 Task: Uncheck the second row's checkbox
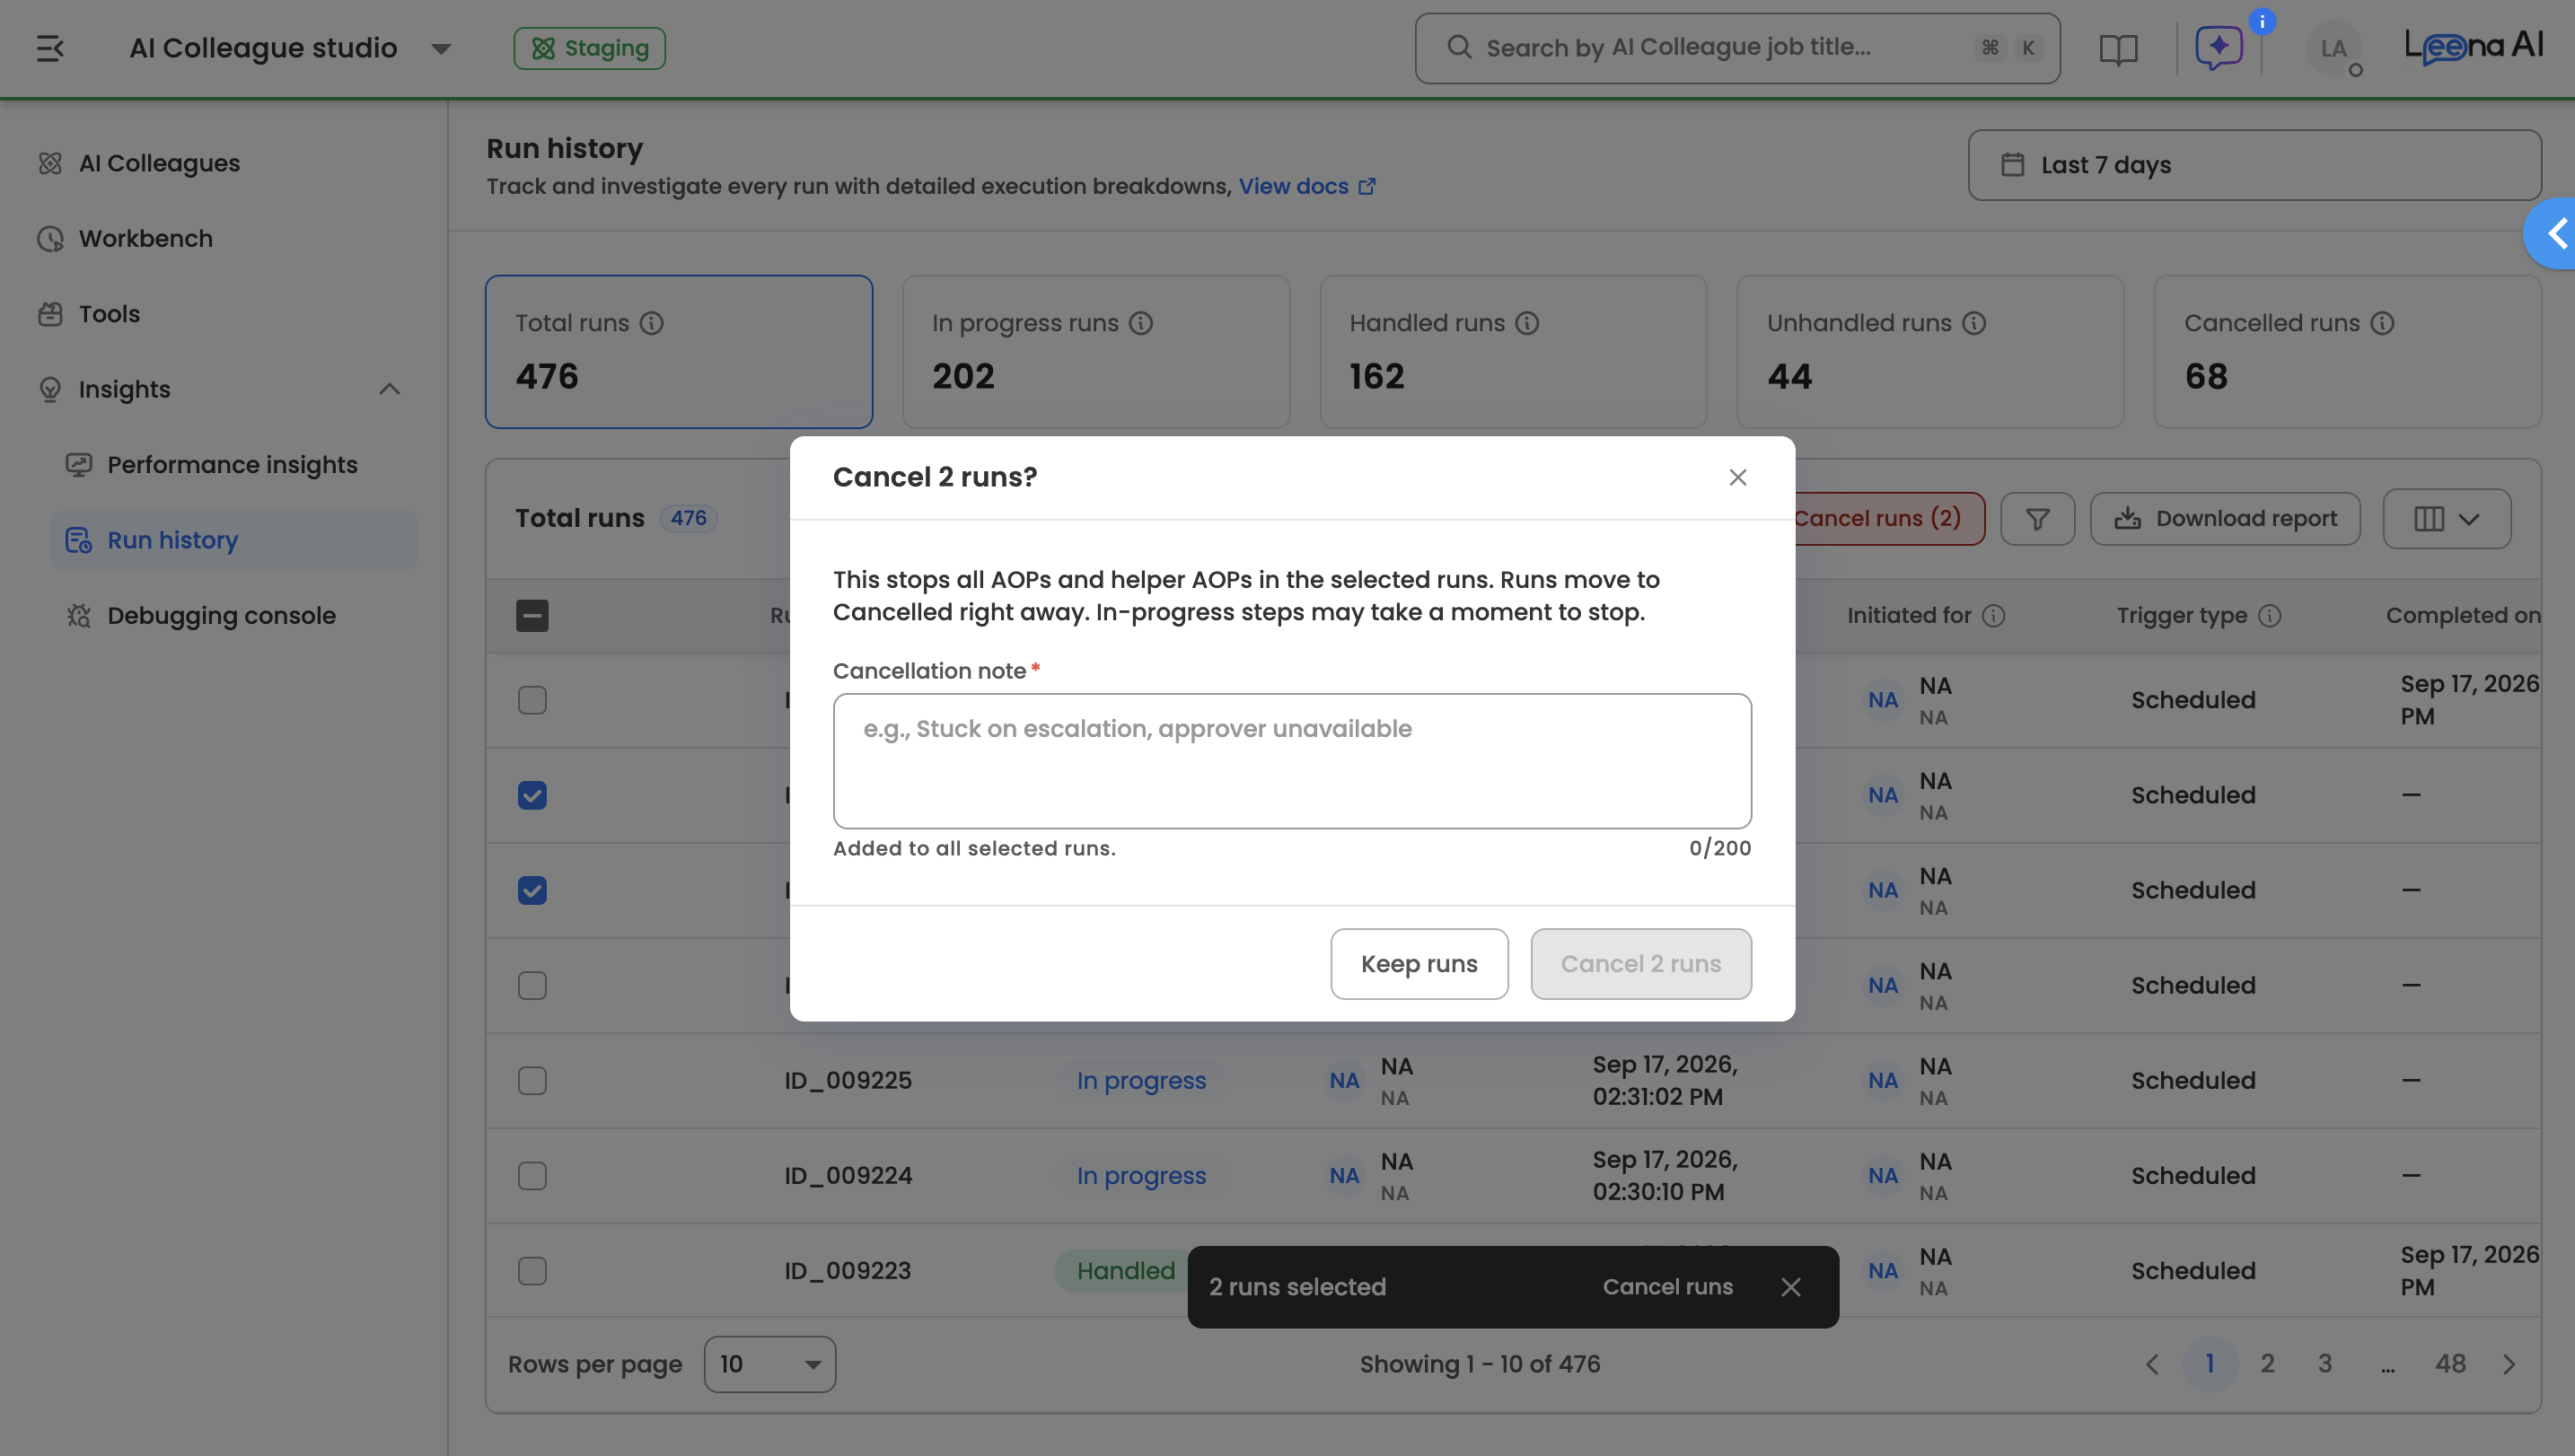point(532,795)
